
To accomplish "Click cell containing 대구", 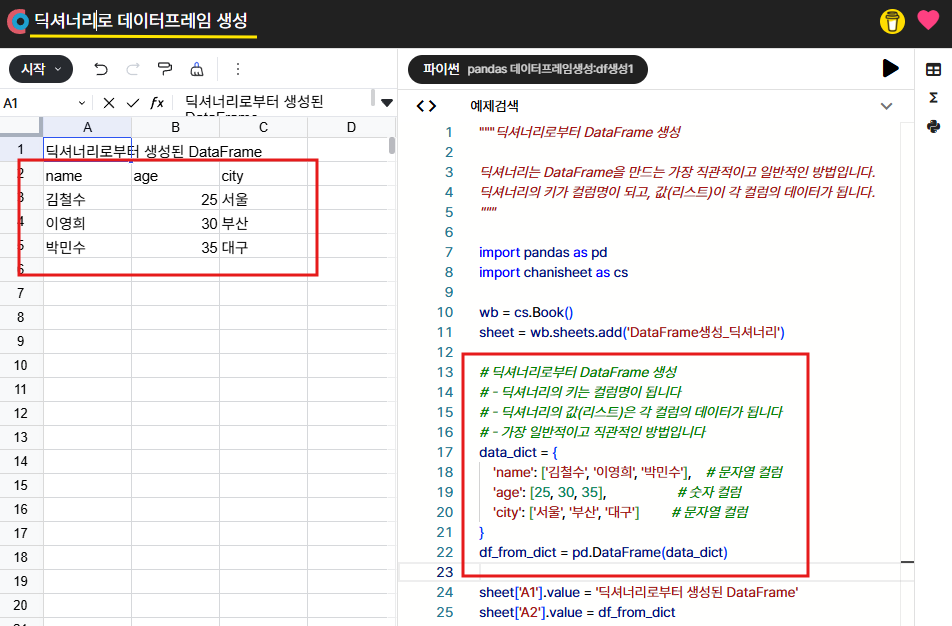I will click(264, 247).
